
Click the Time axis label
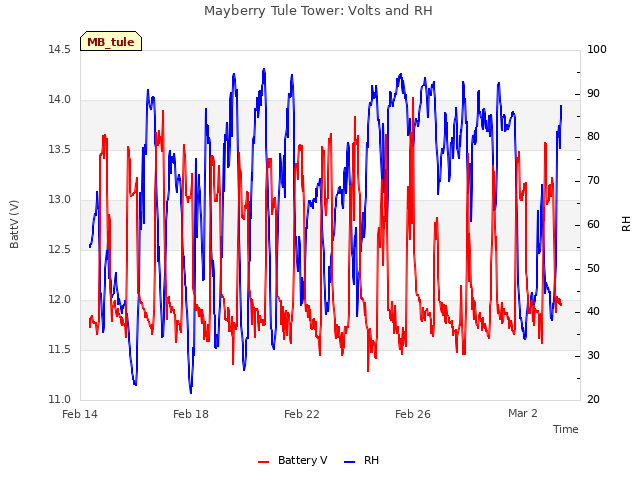tap(566, 429)
